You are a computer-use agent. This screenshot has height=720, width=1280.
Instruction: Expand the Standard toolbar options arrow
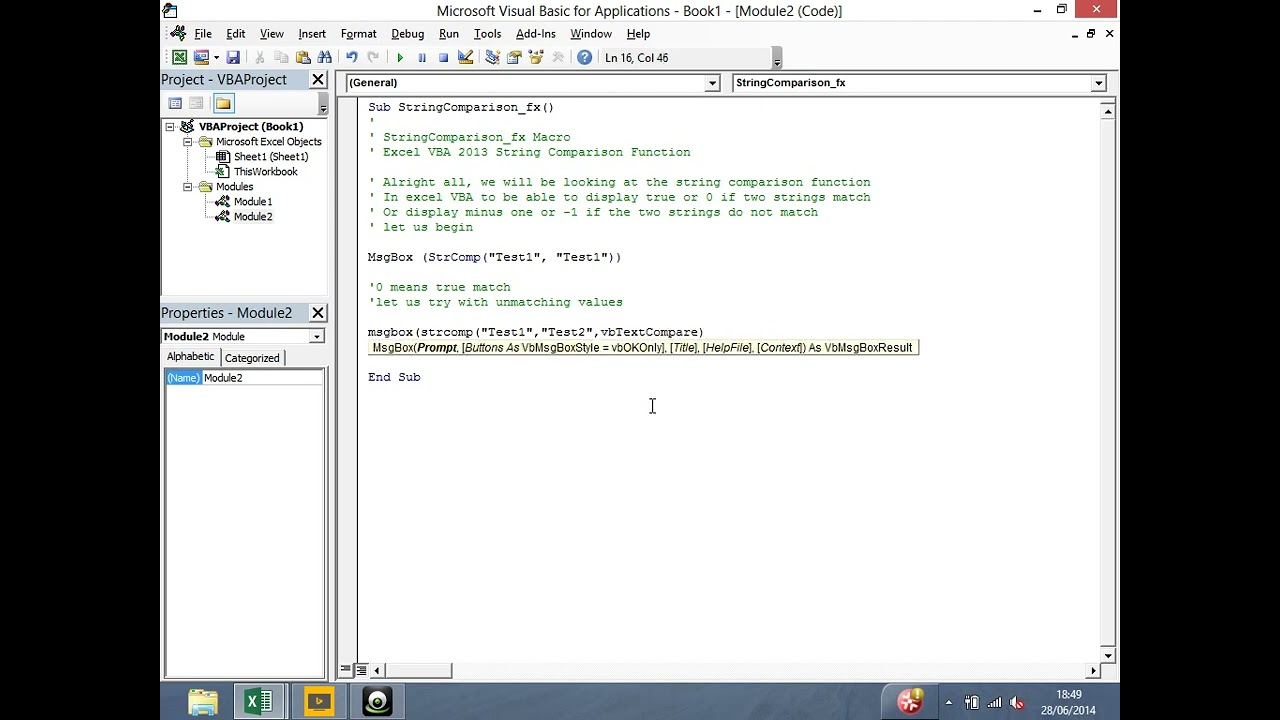[x=777, y=59]
